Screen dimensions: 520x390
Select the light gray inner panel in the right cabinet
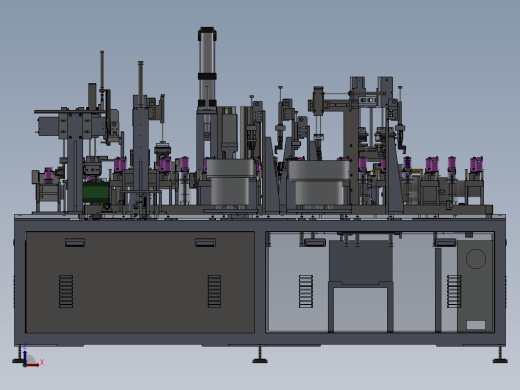[x=360, y=310]
